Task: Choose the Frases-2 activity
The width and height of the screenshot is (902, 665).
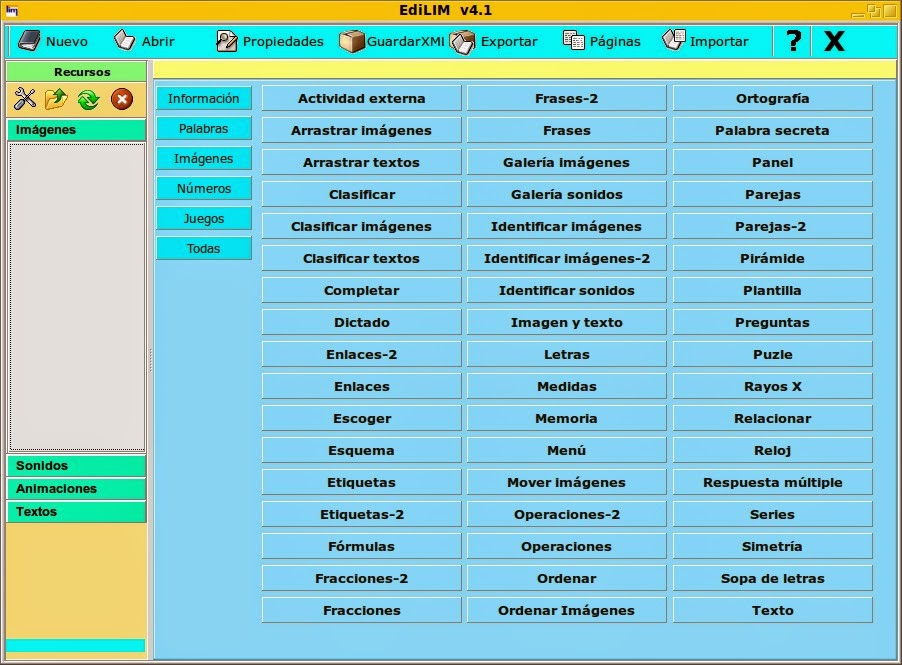Action: 567,98
